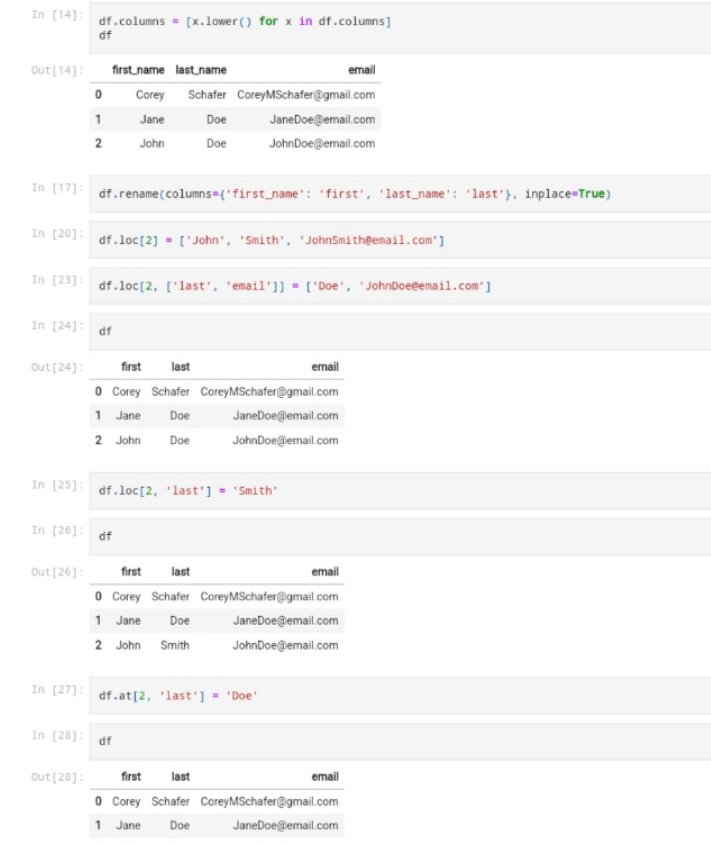The height and width of the screenshot is (844, 711).
Task: Click cell In [23] setting last and email
Action: (x=400, y=286)
